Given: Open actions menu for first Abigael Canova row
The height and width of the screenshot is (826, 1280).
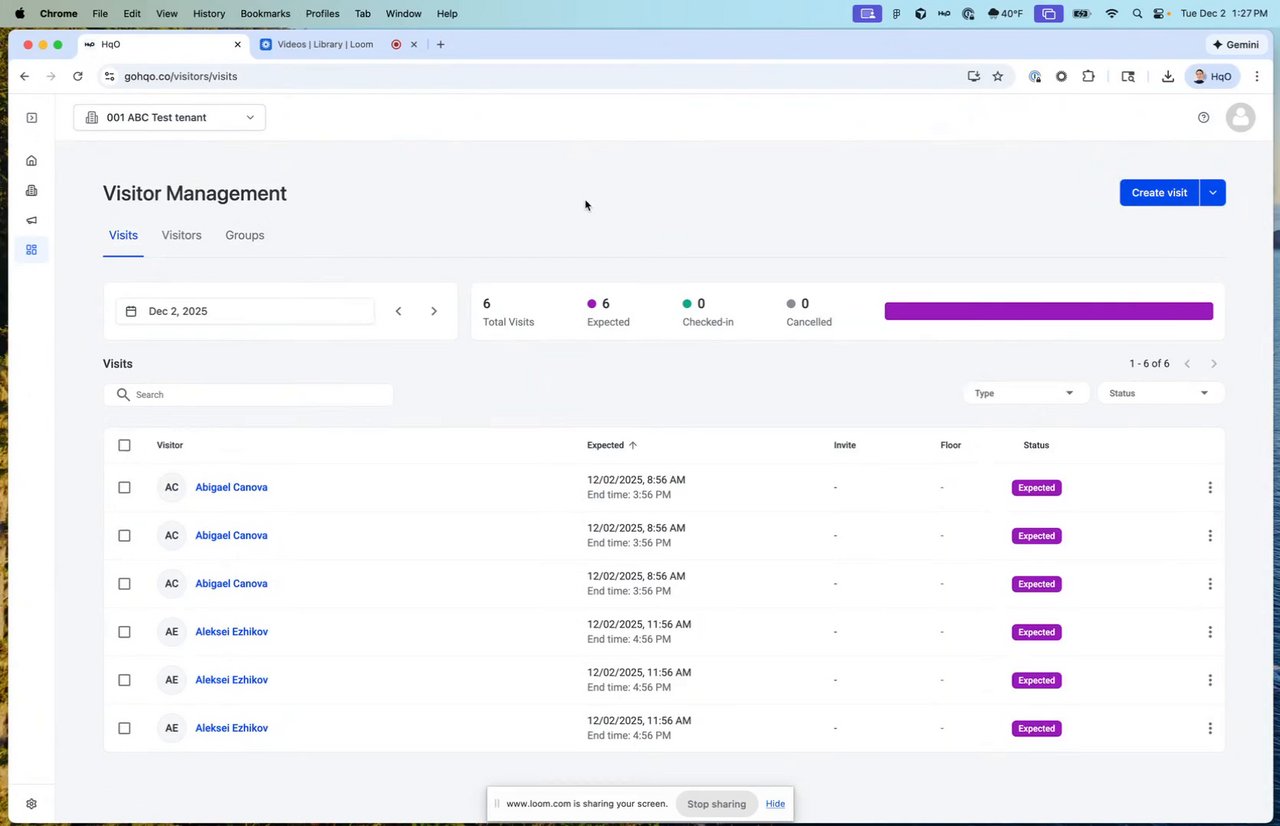Looking at the screenshot, I should tap(1210, 488).
